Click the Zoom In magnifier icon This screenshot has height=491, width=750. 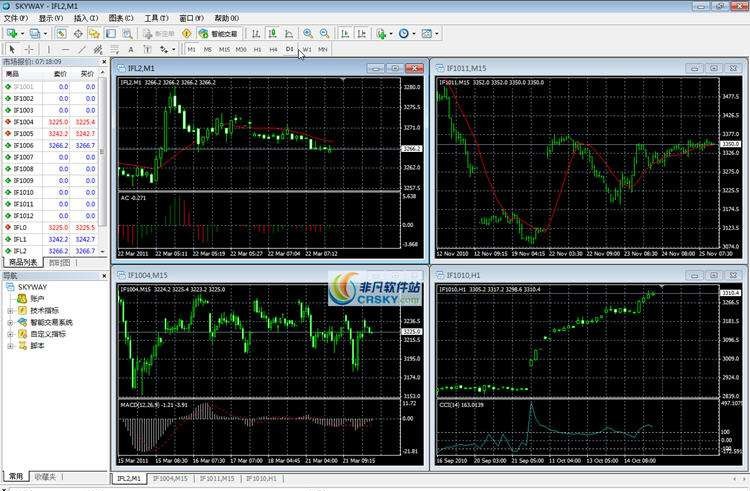point(308,33)
